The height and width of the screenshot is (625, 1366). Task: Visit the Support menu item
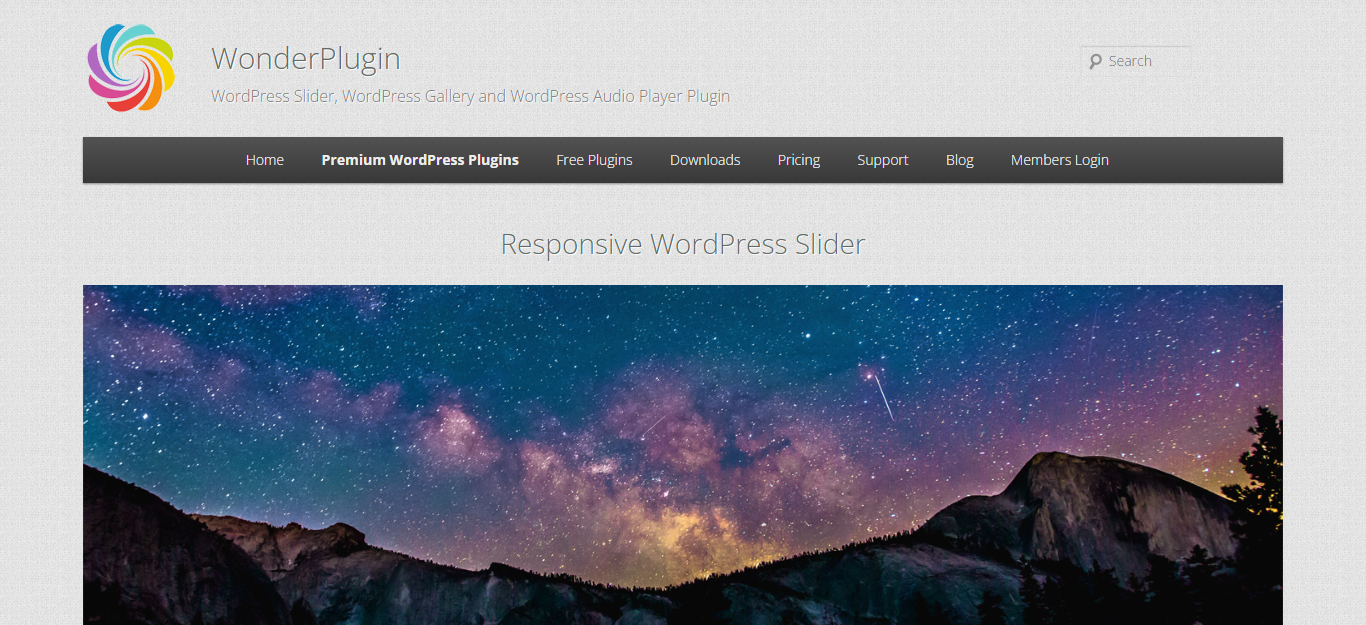883,160
